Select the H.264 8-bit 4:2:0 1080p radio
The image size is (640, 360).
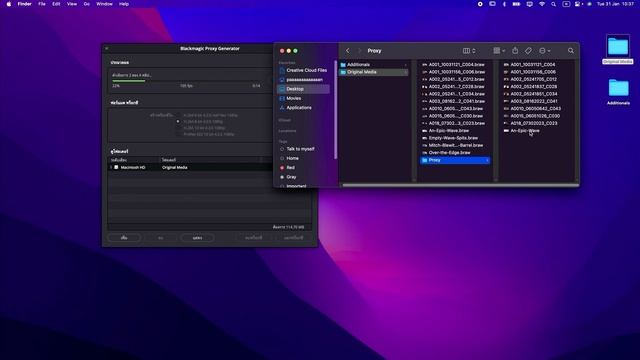click(178, 122)
